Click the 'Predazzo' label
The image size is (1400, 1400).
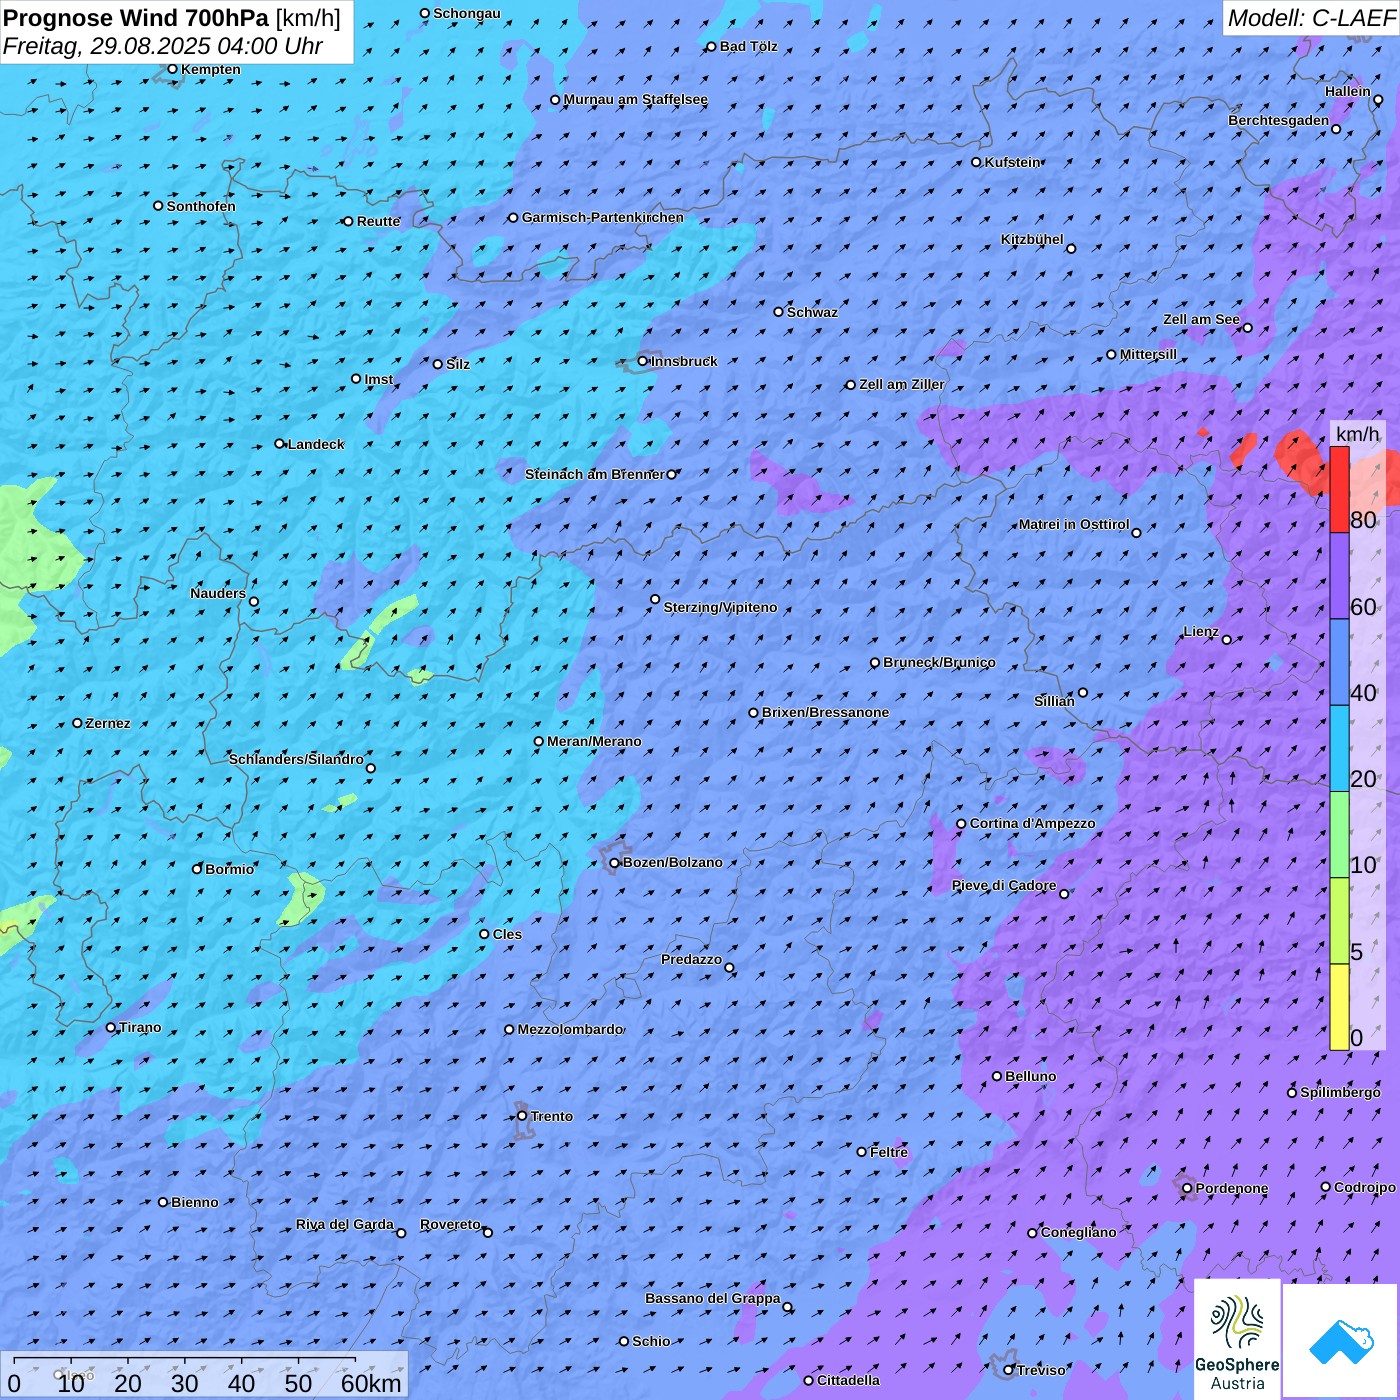pos(691,959)
